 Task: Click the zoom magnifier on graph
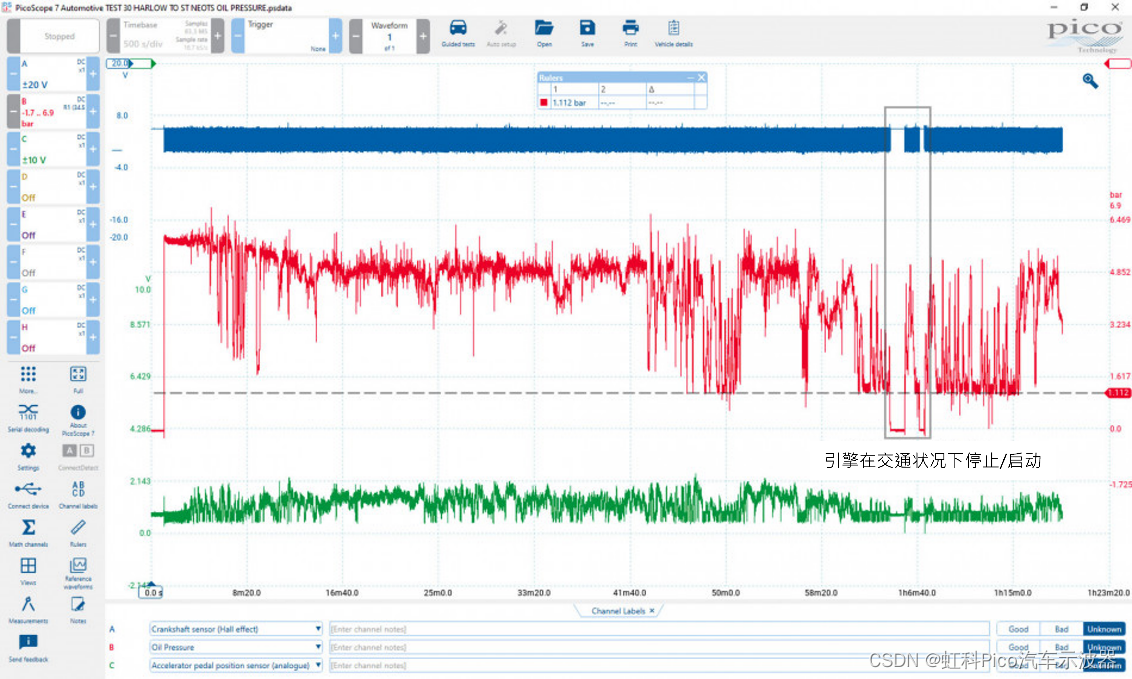coord(1090,81)
